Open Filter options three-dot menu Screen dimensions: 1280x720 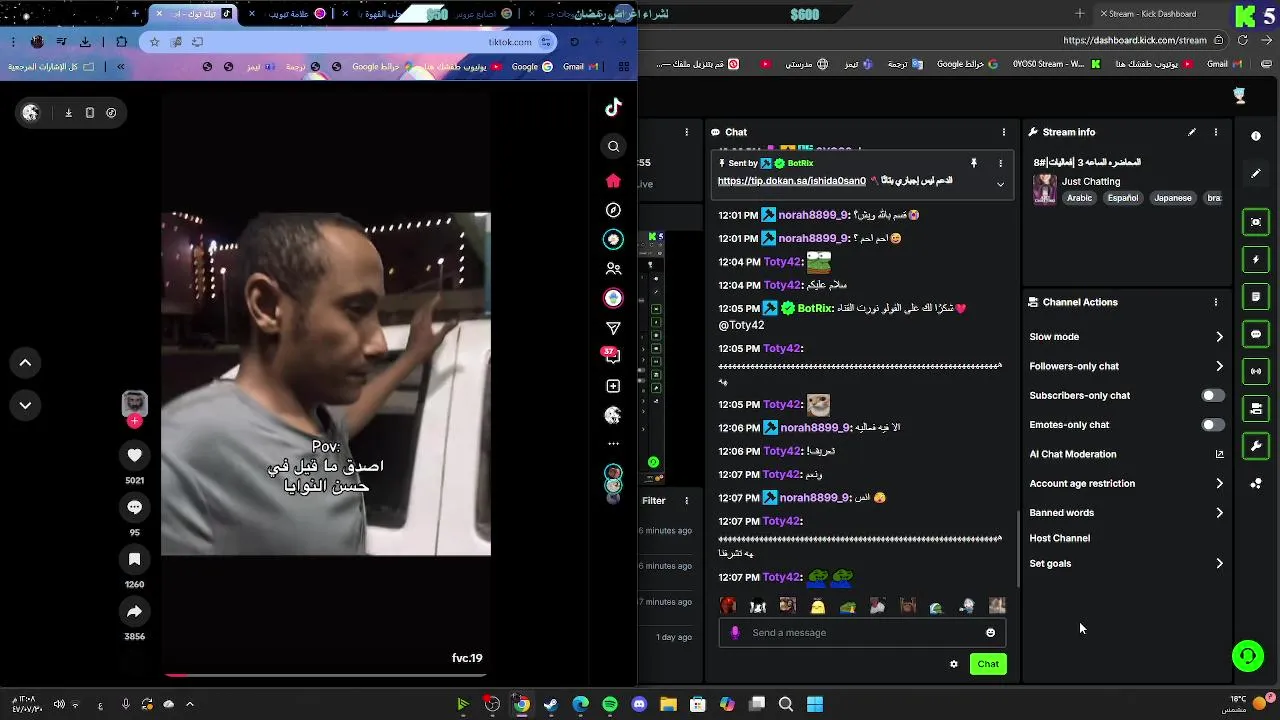(x=686, y=501)
